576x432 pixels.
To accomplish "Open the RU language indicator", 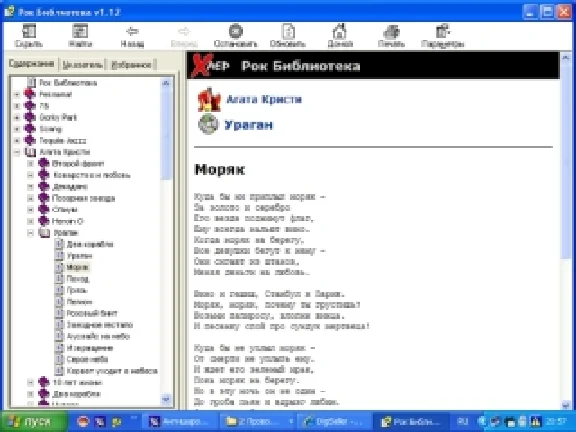I will tap(463, 421).
